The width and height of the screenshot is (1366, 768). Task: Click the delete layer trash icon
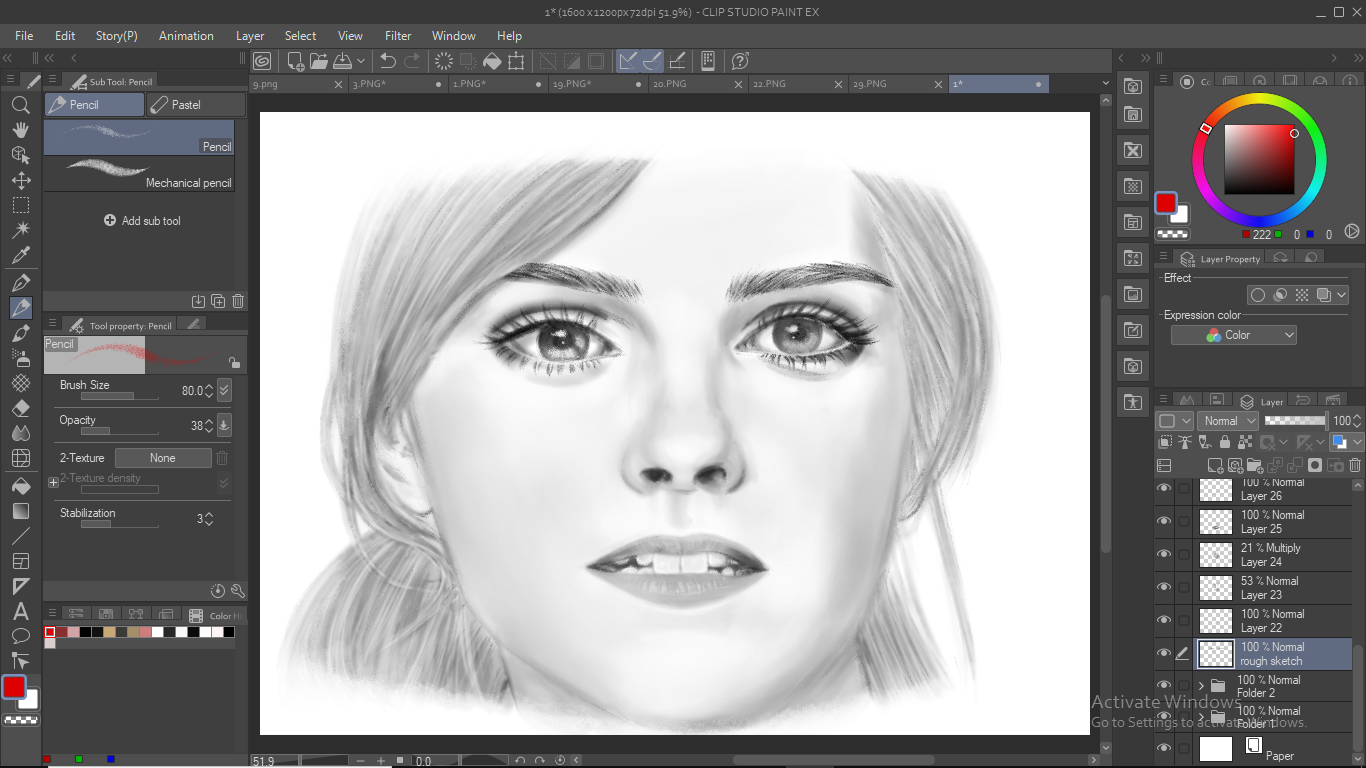pos(1355,465)
